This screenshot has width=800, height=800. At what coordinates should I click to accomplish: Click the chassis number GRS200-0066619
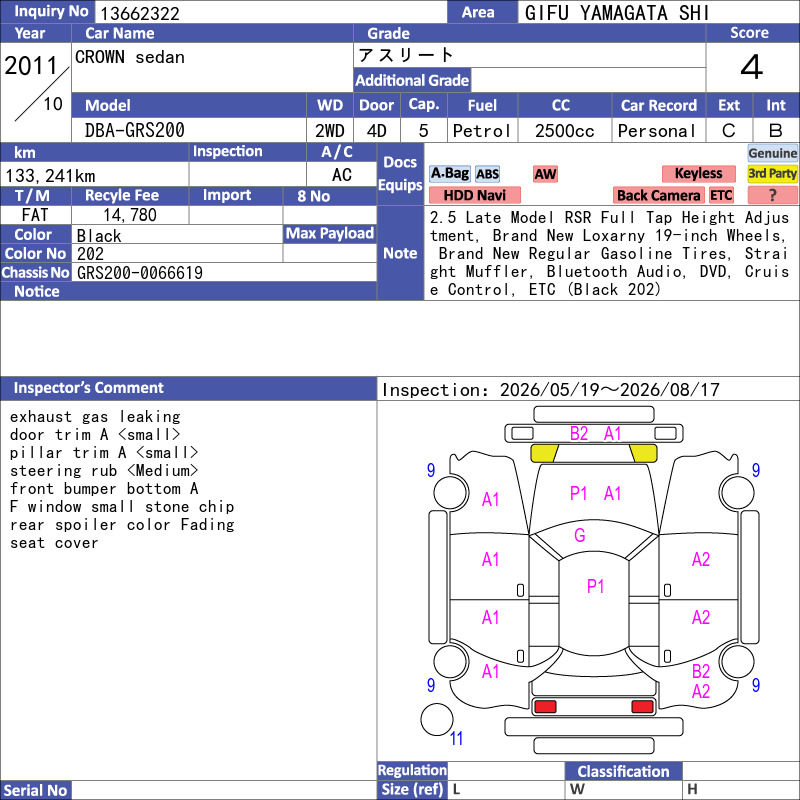click(x=140, y=273)
